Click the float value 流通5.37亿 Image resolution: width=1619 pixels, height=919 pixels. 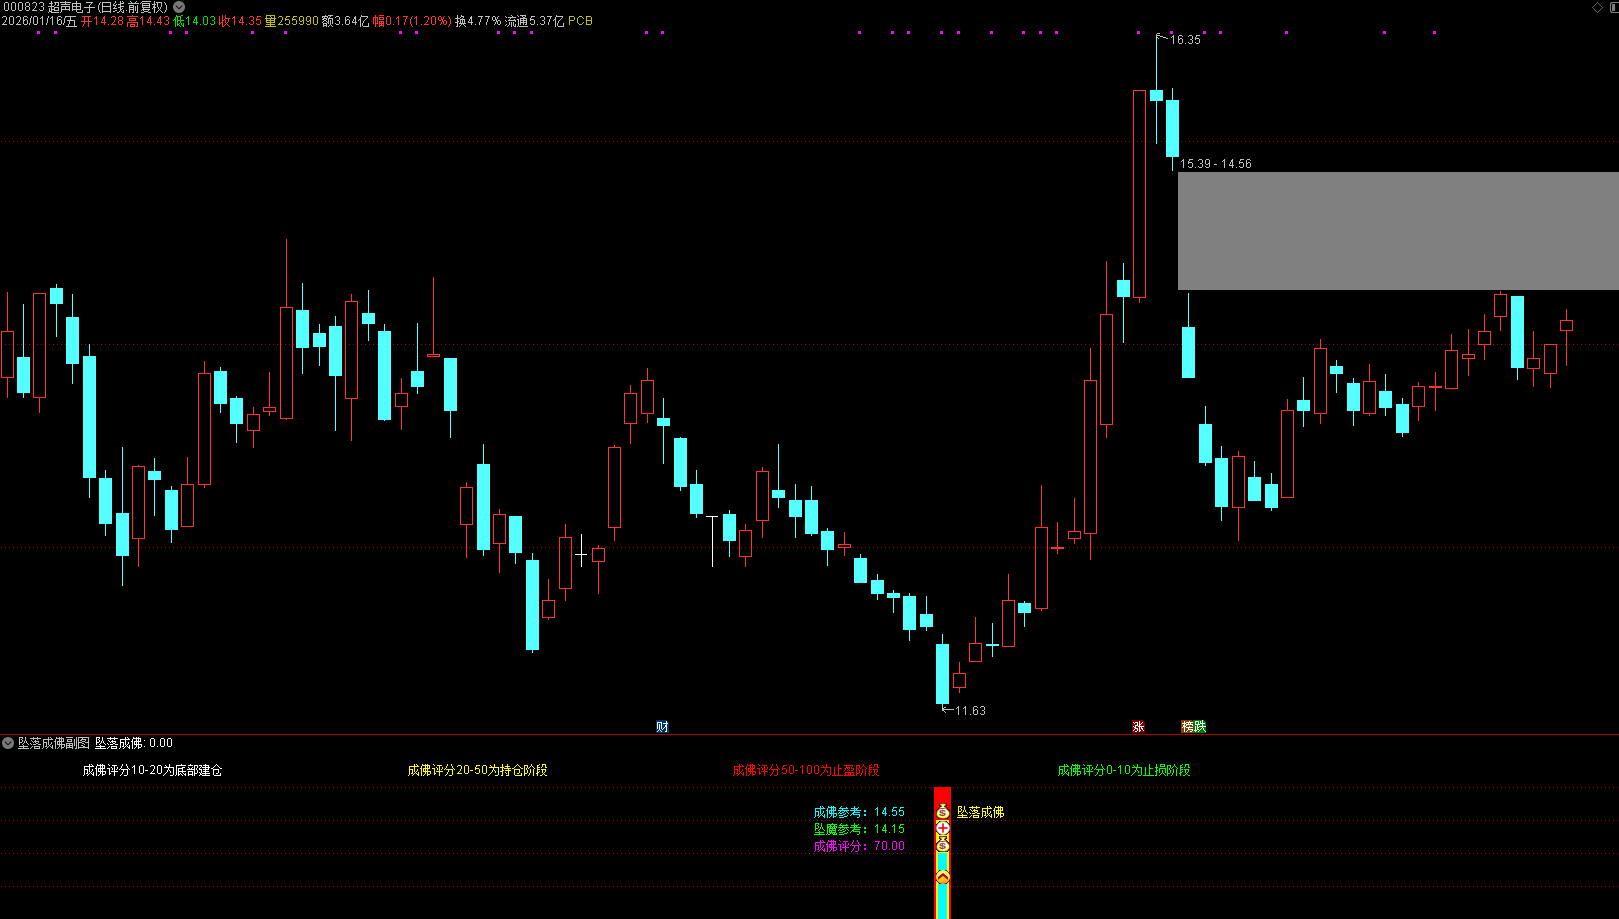tap(534, 21)
